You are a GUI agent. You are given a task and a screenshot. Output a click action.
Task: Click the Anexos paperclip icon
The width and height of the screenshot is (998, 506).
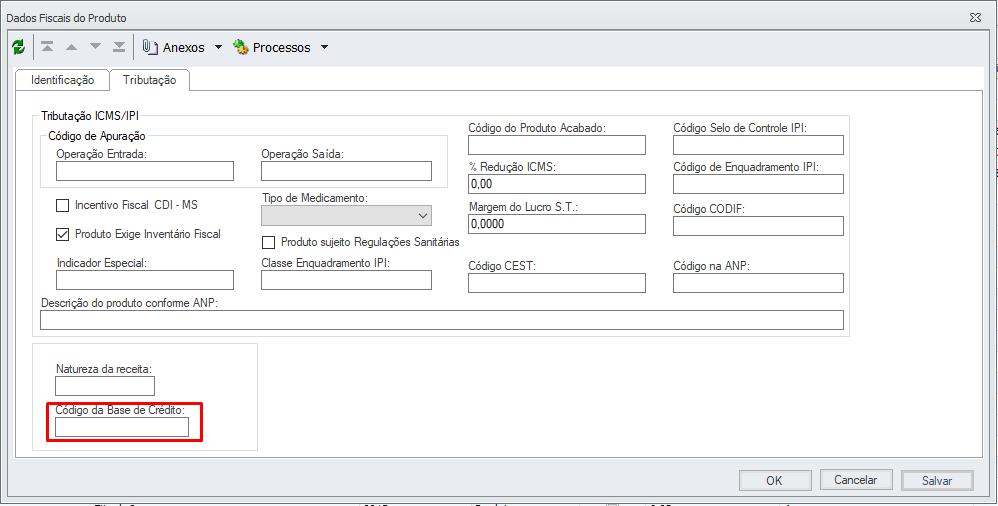coord(150,47)
